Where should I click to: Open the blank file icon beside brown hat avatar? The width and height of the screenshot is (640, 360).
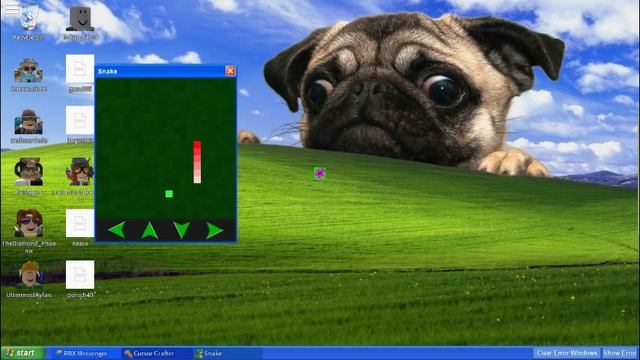(x=80, y=120)
